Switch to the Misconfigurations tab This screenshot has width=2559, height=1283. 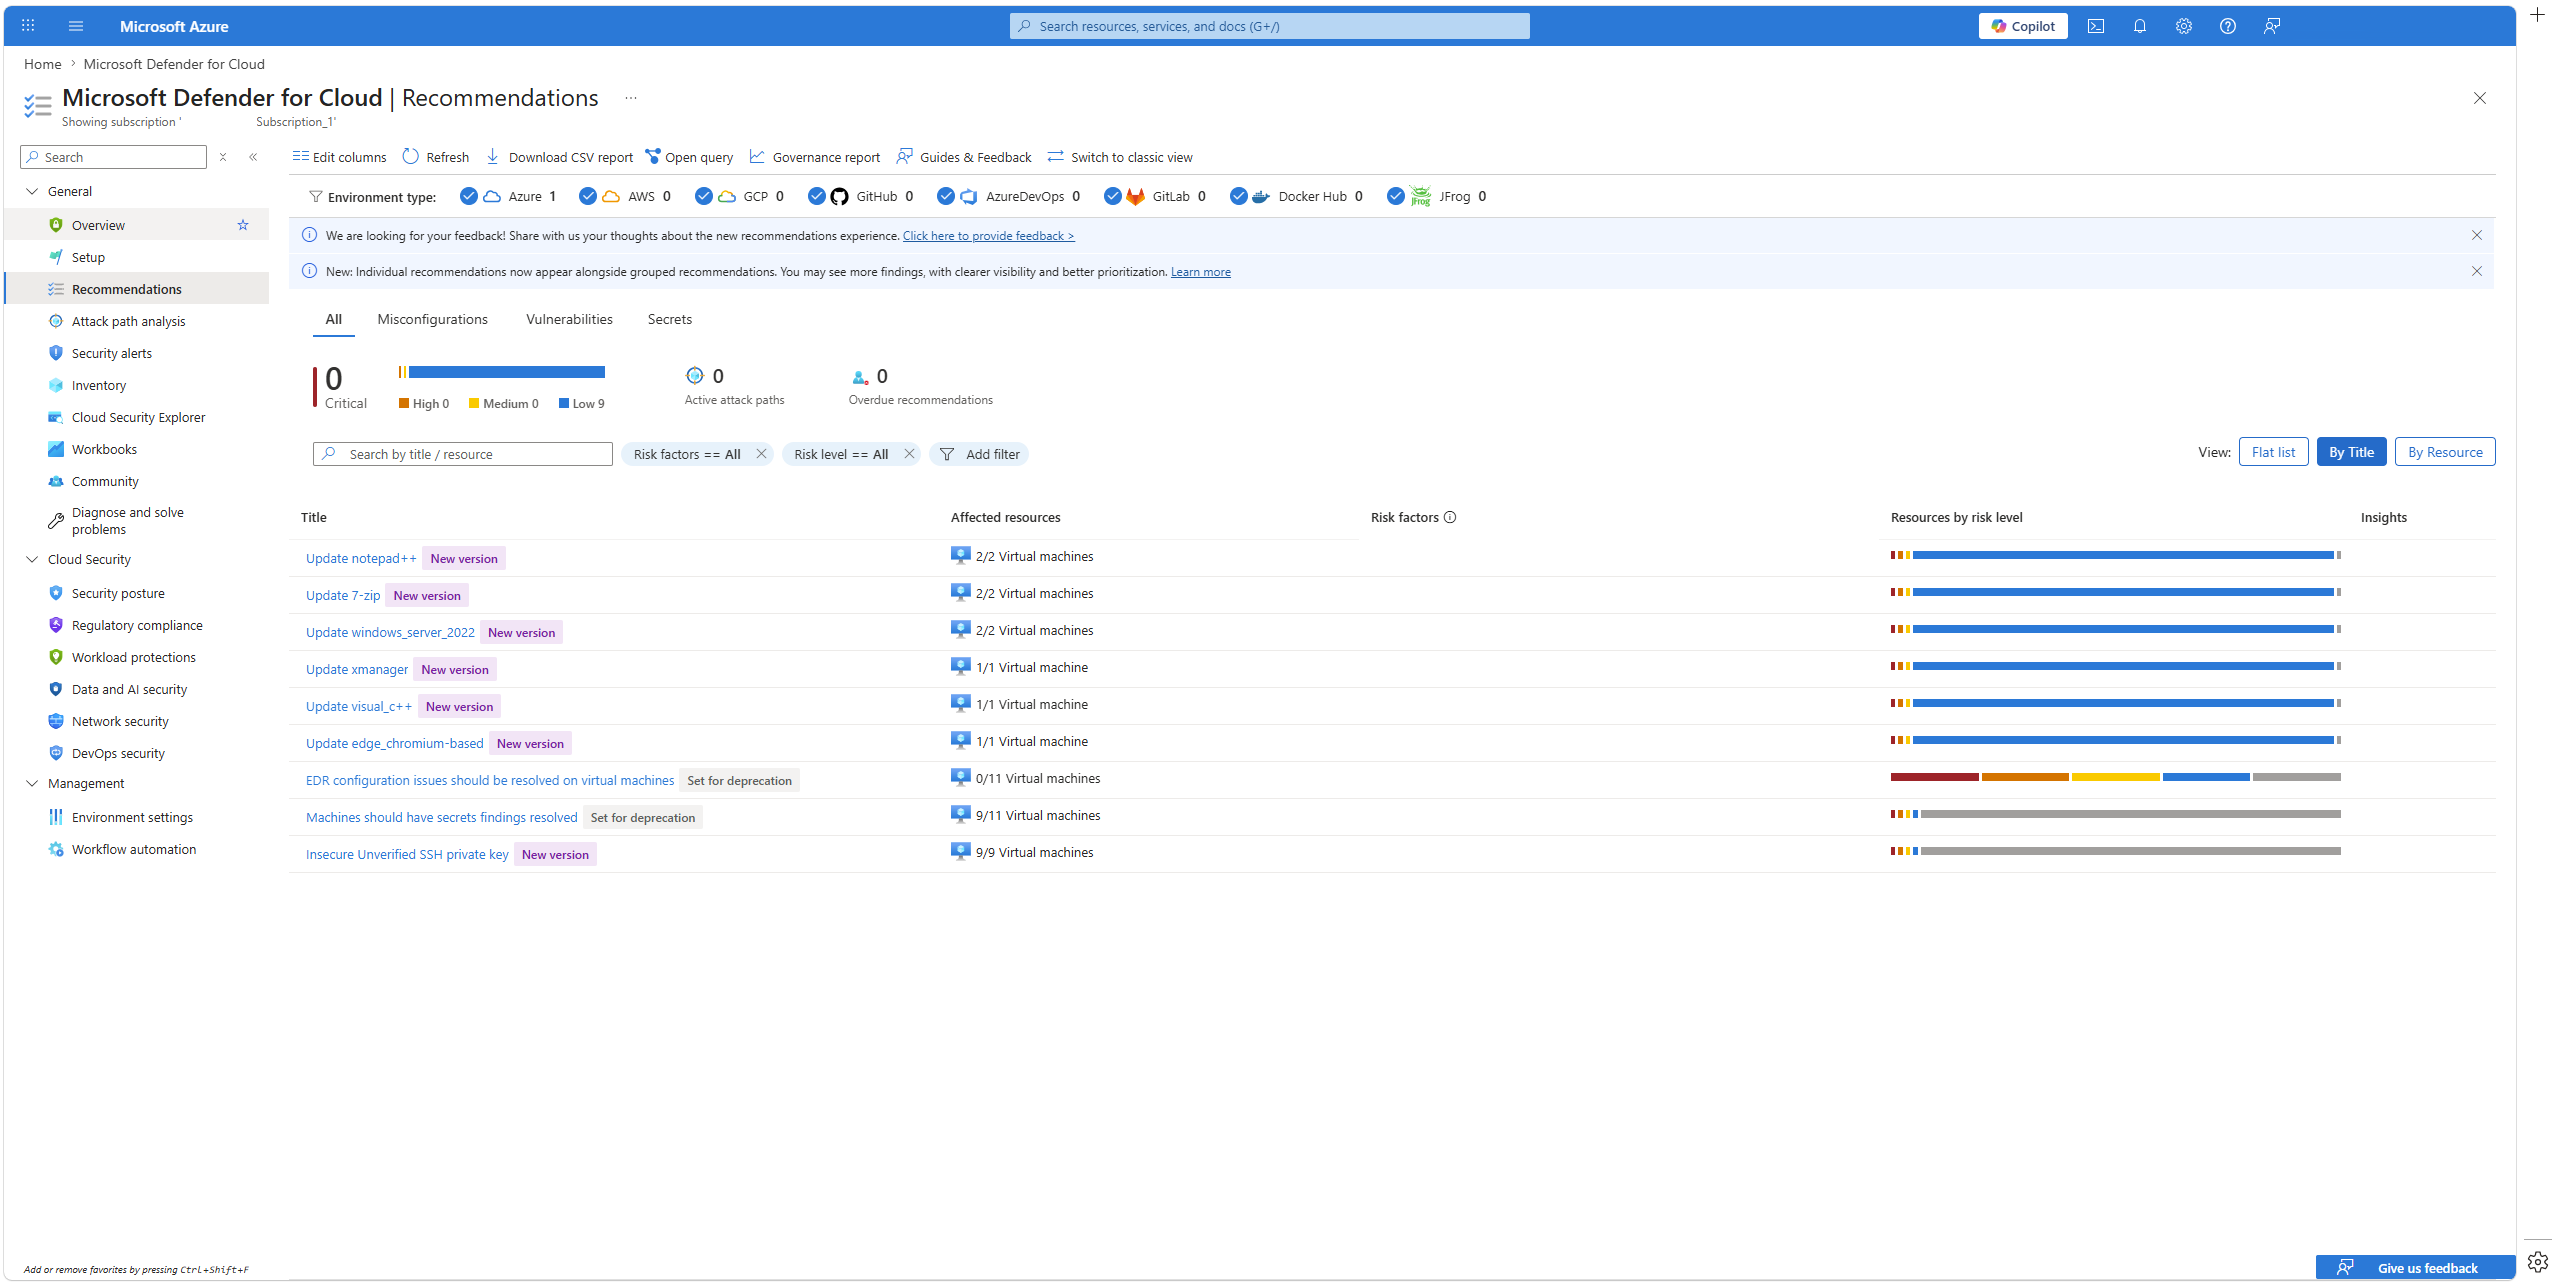click(433, 320)
